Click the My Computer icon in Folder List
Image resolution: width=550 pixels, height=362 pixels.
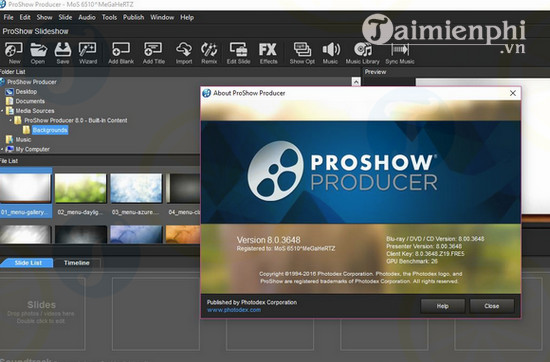(x=10, y=149)
